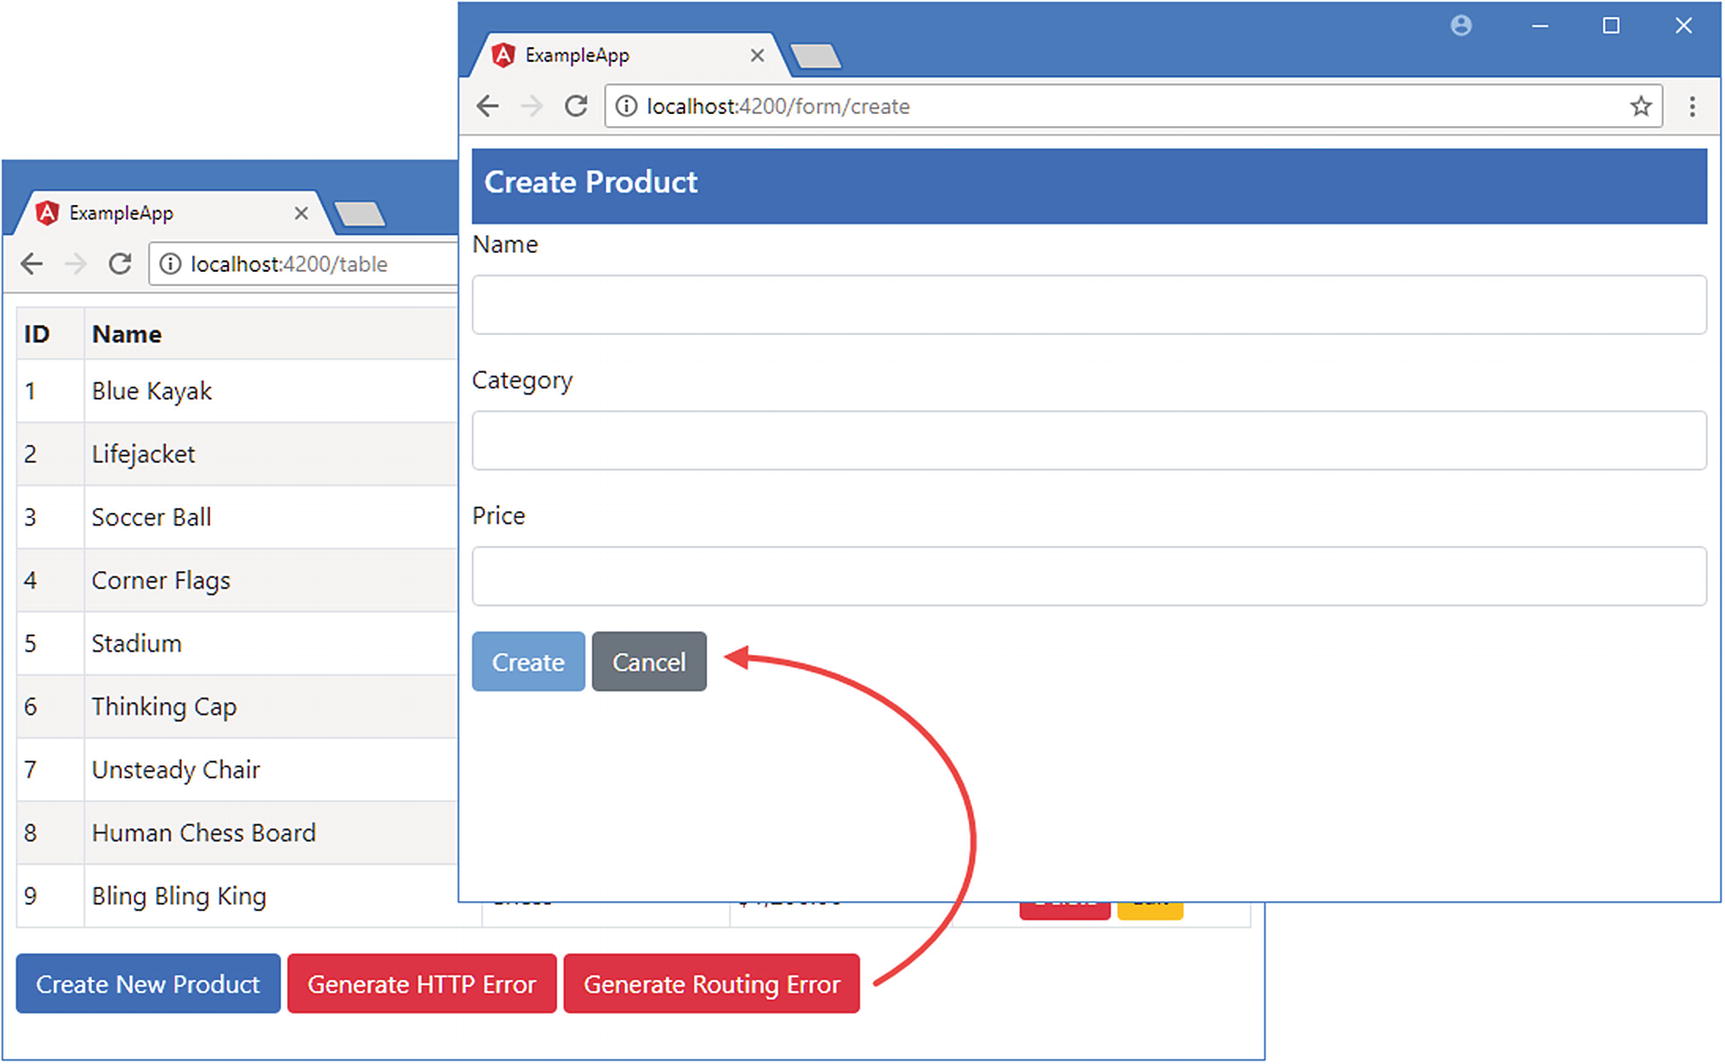This screenshot has width=1725, height=1064.
Task: Click the Name input field
Action: click(x=1088, y=305)
